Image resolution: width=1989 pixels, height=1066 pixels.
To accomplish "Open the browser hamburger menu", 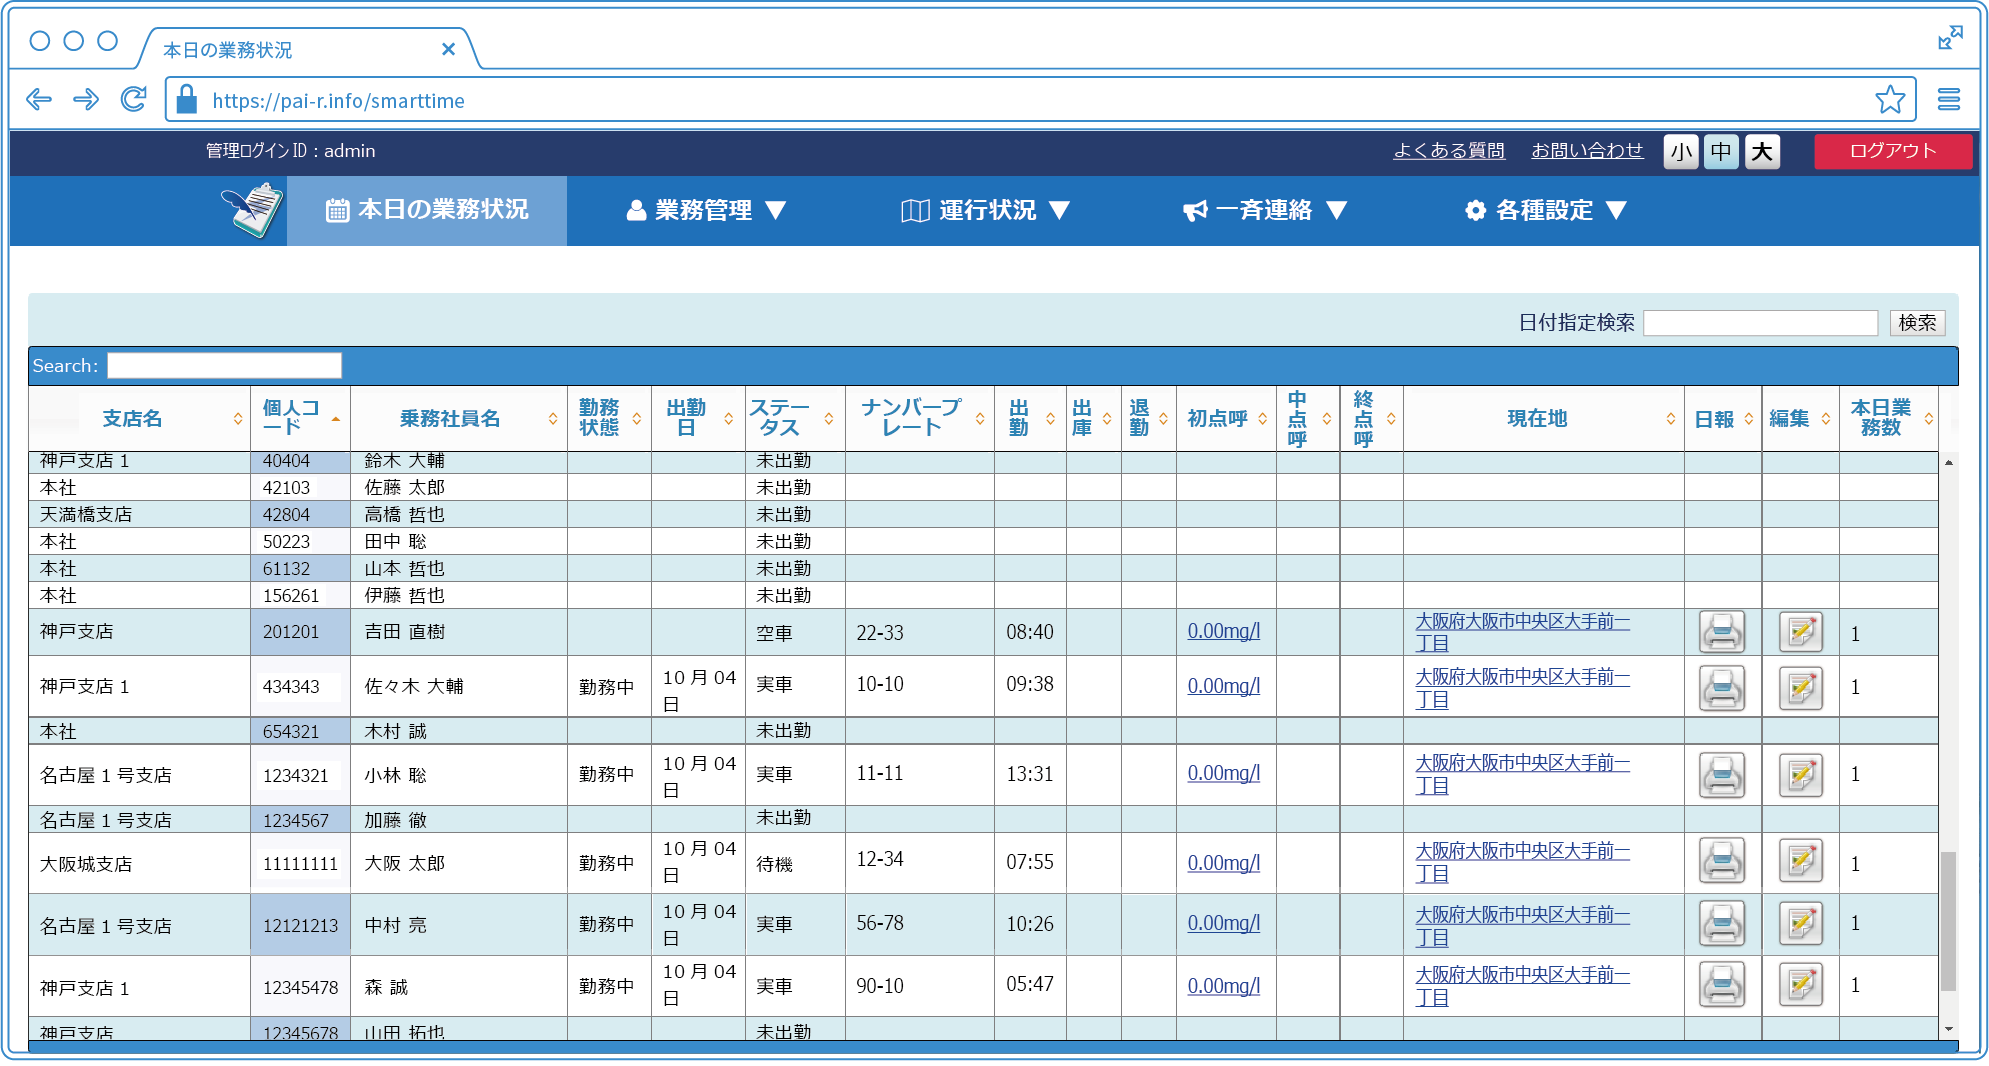I will (x=1948, y=99).
